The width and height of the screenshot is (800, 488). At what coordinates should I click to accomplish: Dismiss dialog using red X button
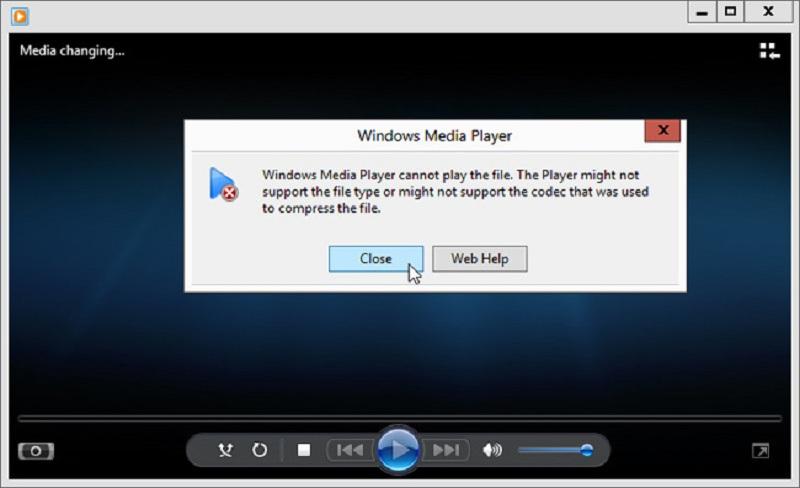click(x=662, y=132)
